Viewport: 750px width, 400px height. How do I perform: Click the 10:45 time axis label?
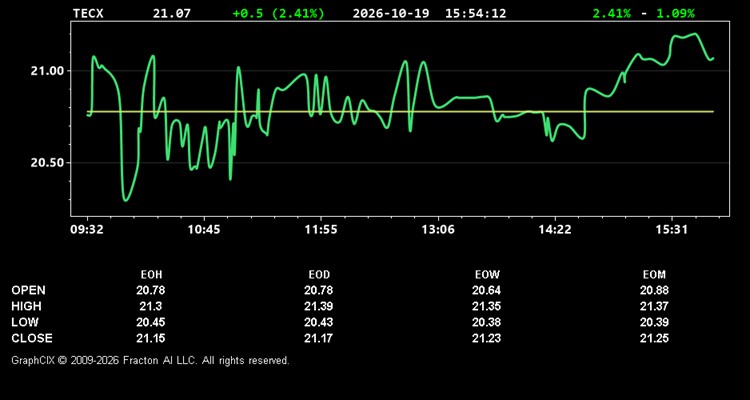(x=204, y=230)
